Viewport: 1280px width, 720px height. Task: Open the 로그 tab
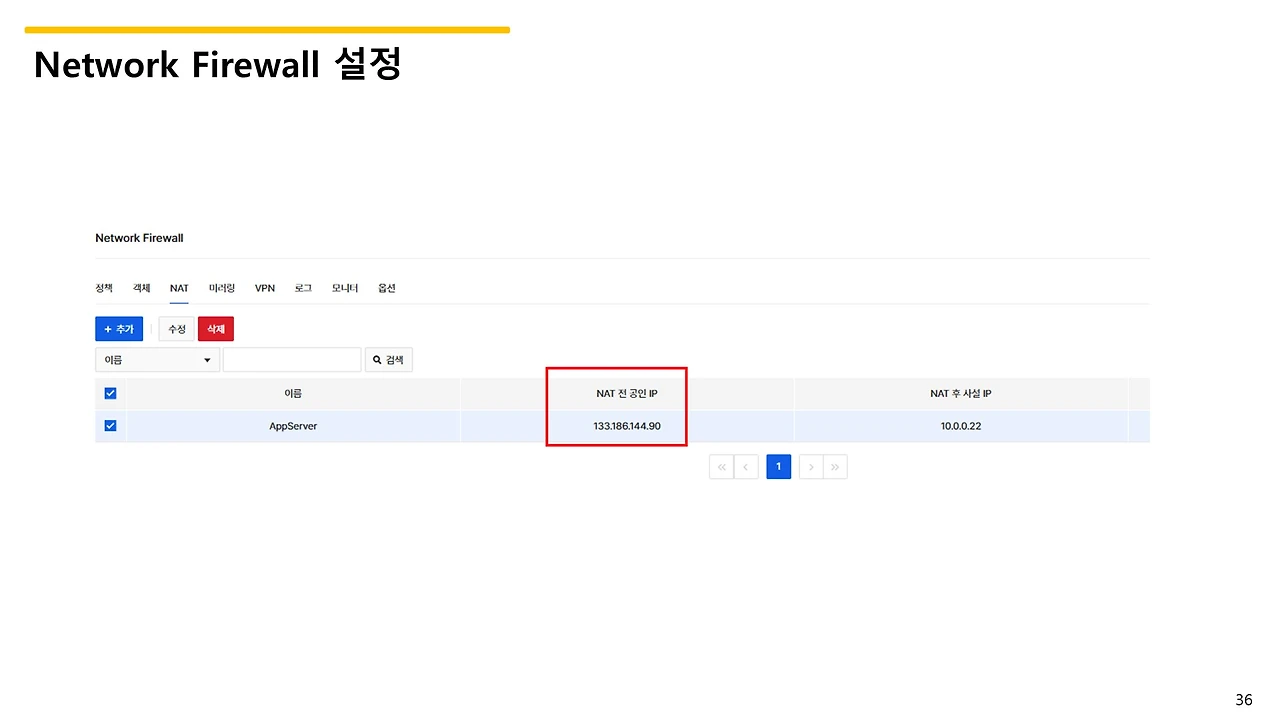tap(302, 288)
